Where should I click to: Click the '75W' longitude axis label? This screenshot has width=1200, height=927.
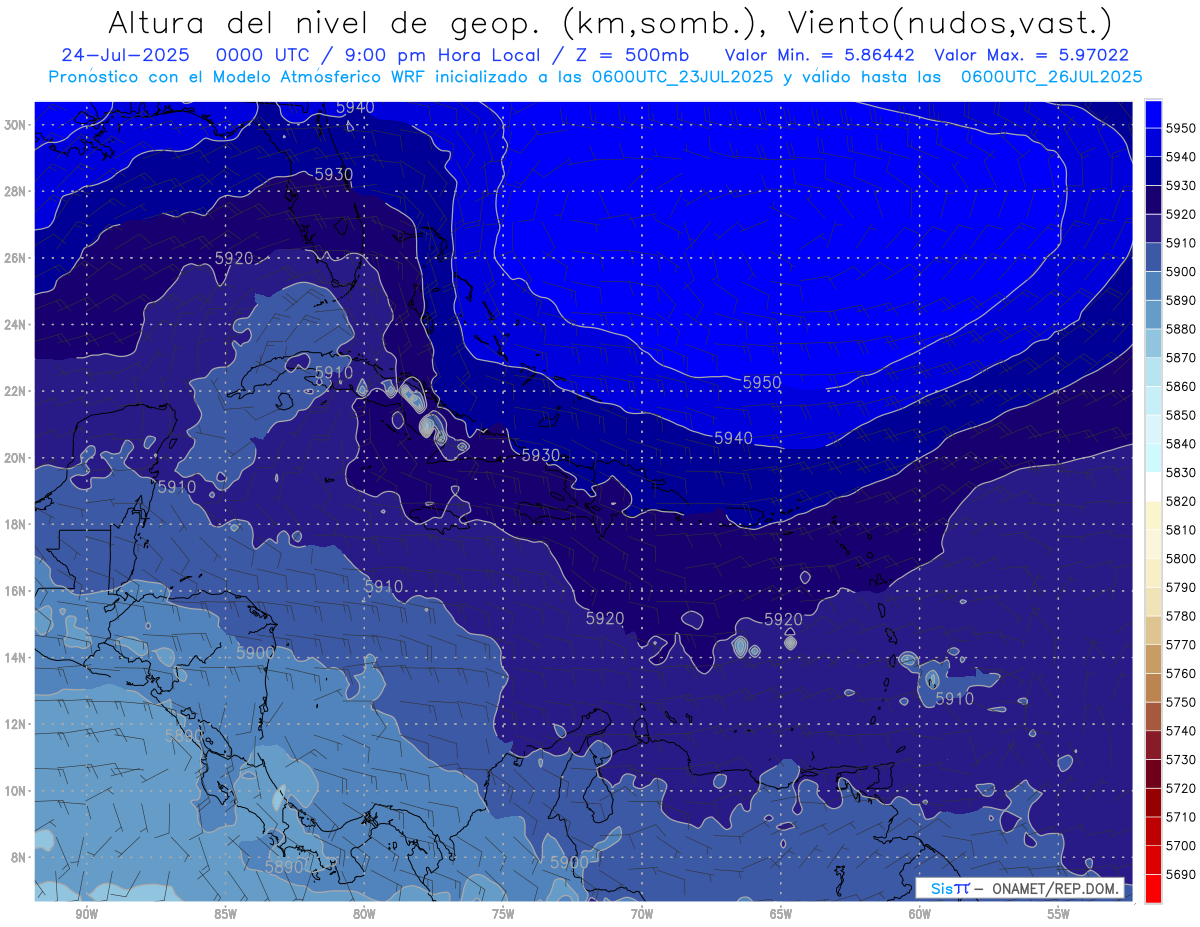[503, 914]
